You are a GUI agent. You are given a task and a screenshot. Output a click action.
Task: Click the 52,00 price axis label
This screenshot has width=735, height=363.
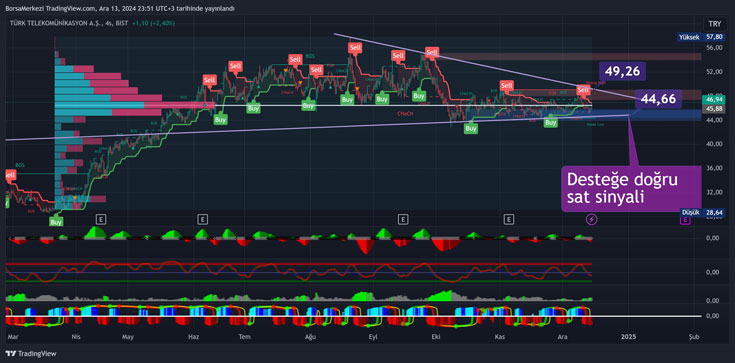pos(714,71)
